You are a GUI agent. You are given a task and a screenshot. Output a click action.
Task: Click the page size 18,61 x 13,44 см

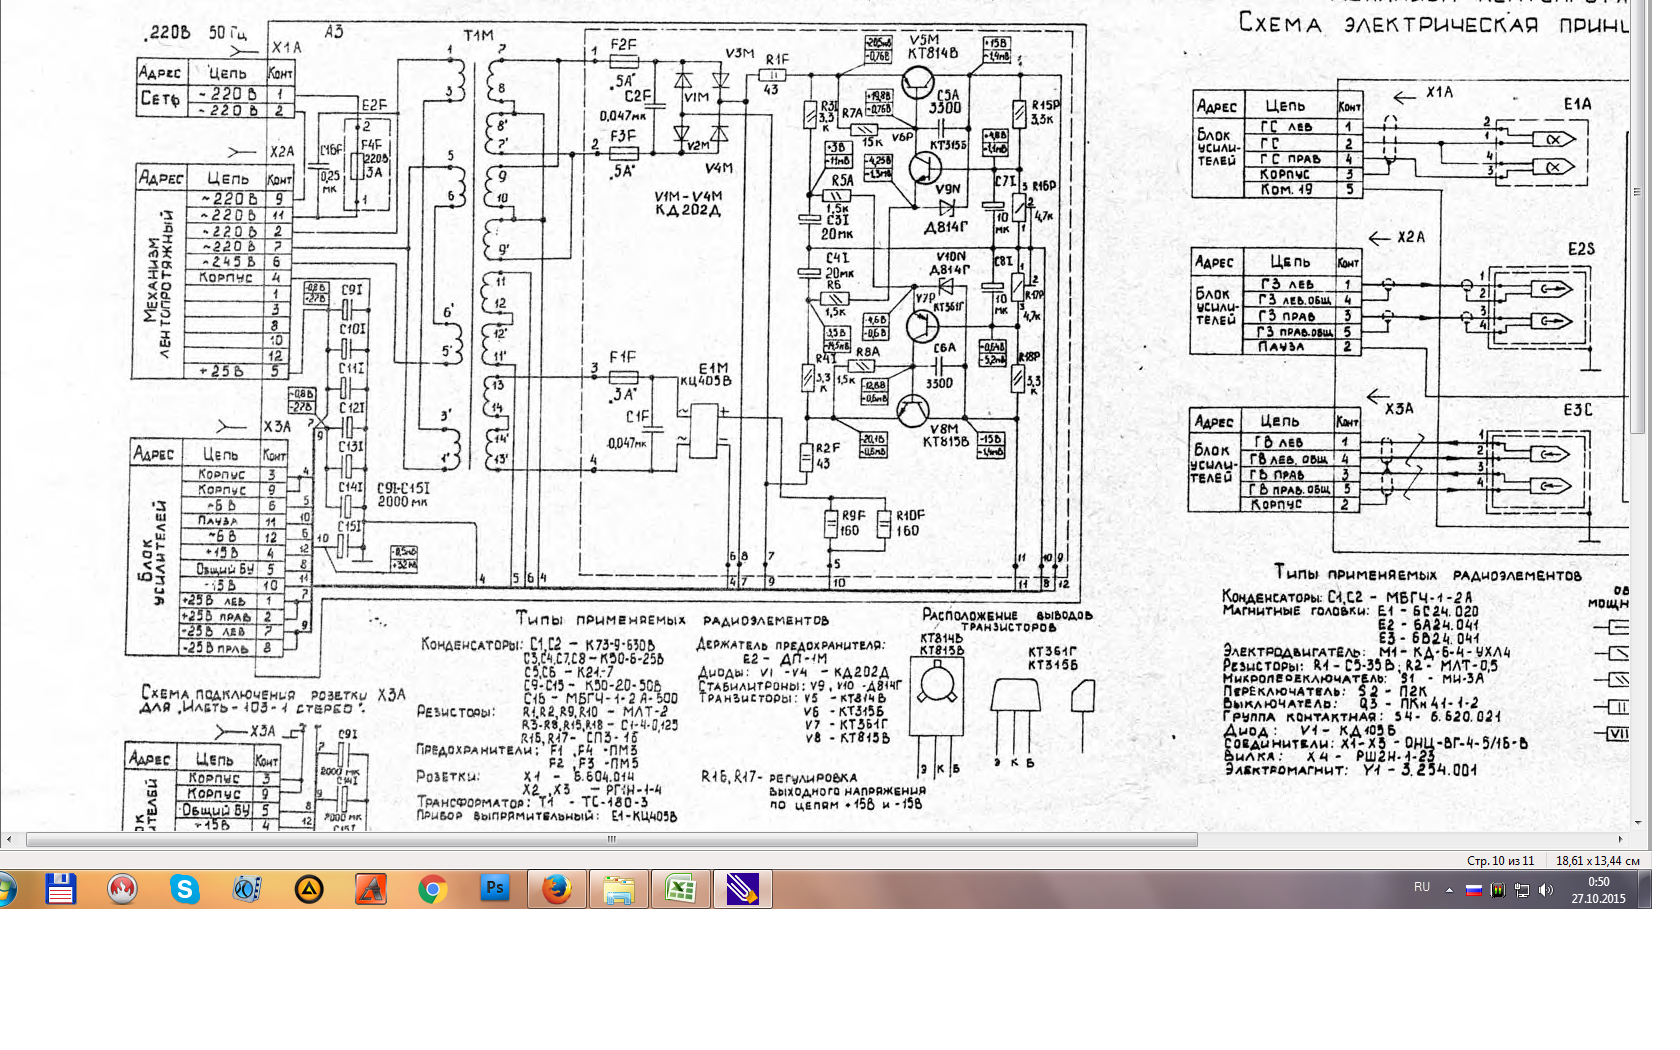[x=1597, y=860]
